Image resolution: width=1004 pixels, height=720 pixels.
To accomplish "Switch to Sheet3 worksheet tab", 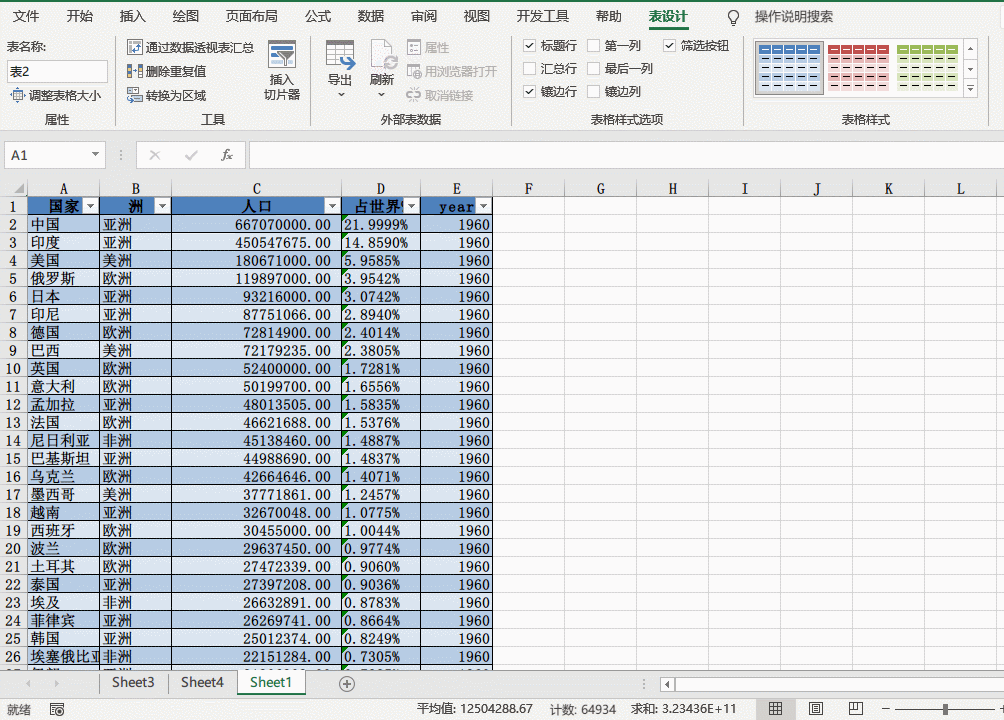I will click(x=133, y=682).
